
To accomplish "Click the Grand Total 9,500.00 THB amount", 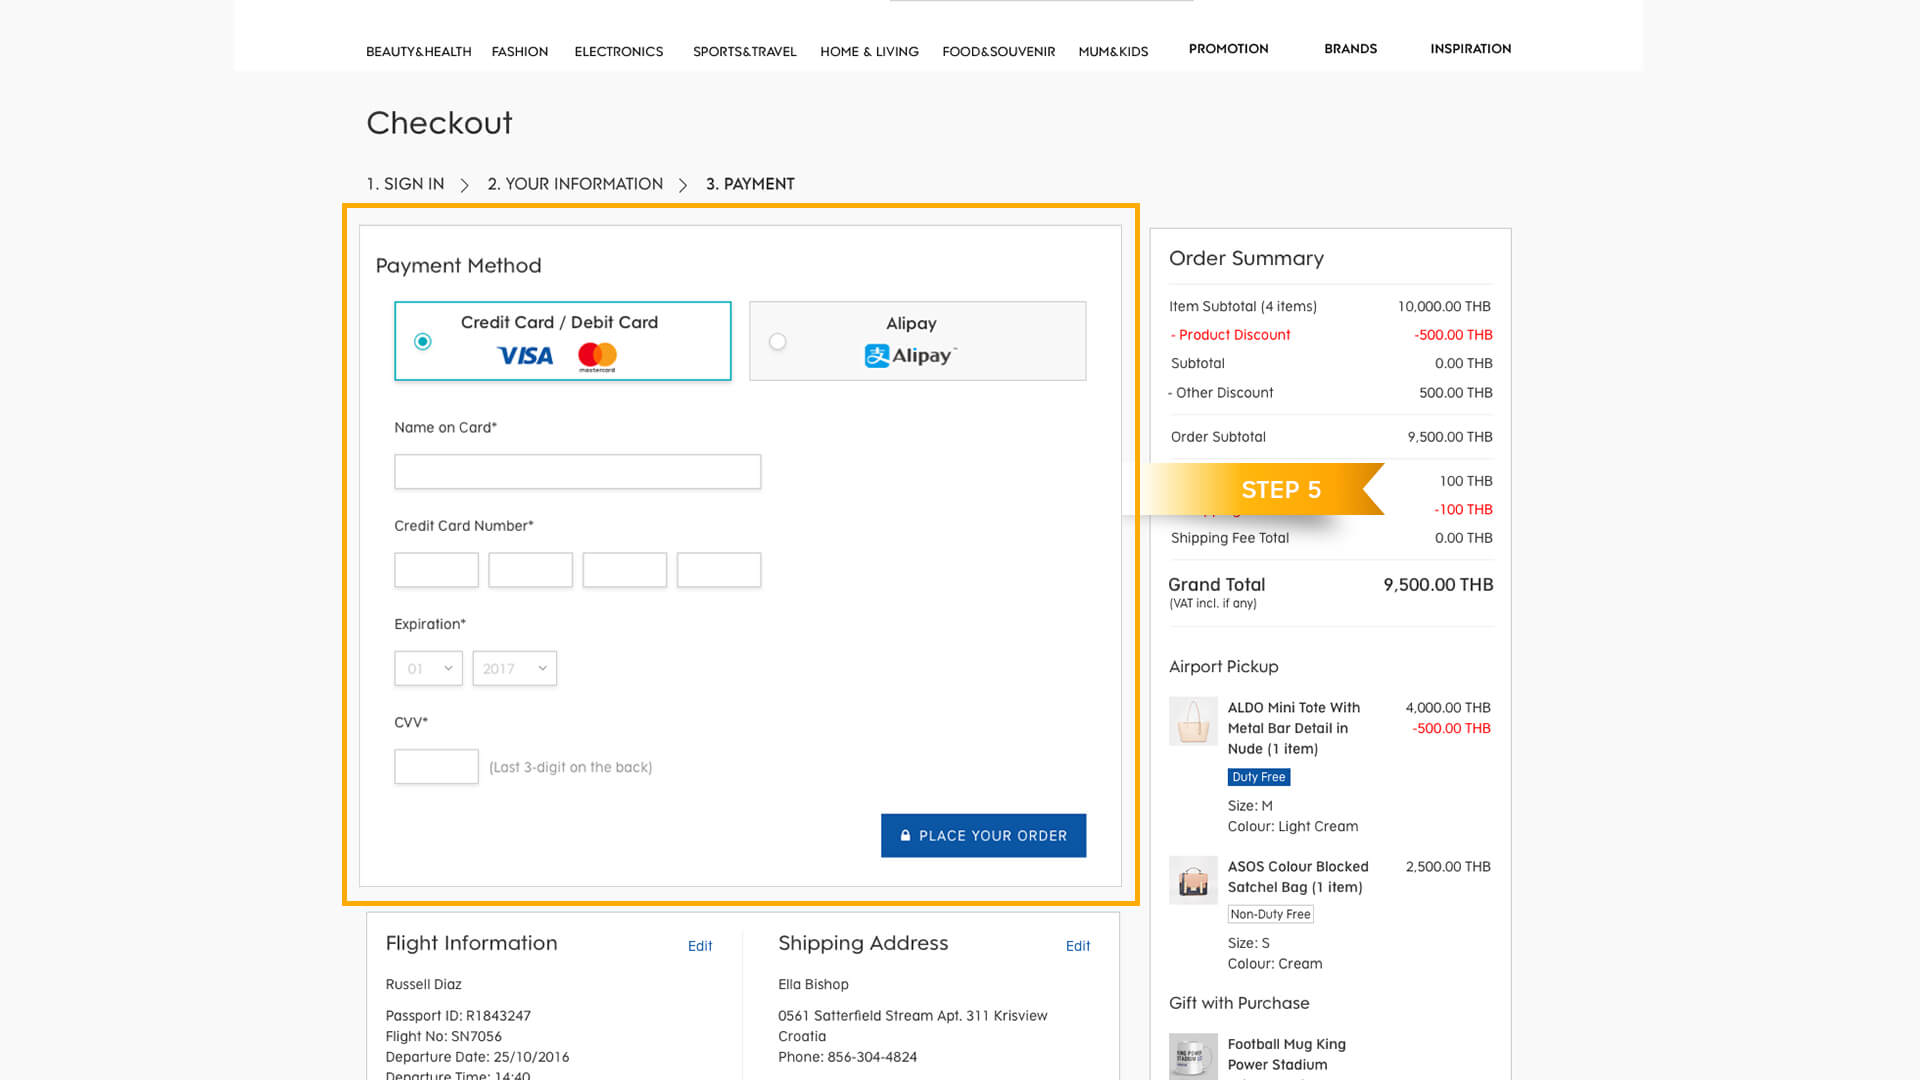I will pyautogui.click(x=1438, y=585).
